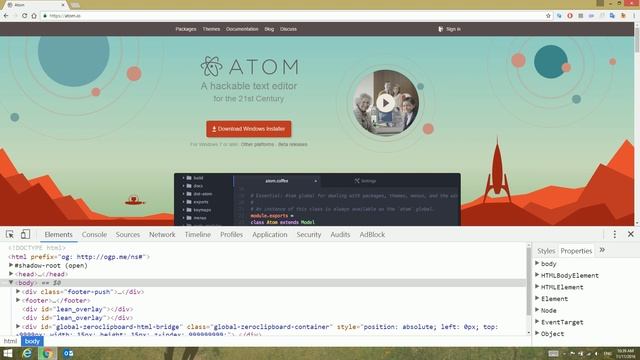
Task: Select the Properties sidebar tab
Action: click(576, 251)
